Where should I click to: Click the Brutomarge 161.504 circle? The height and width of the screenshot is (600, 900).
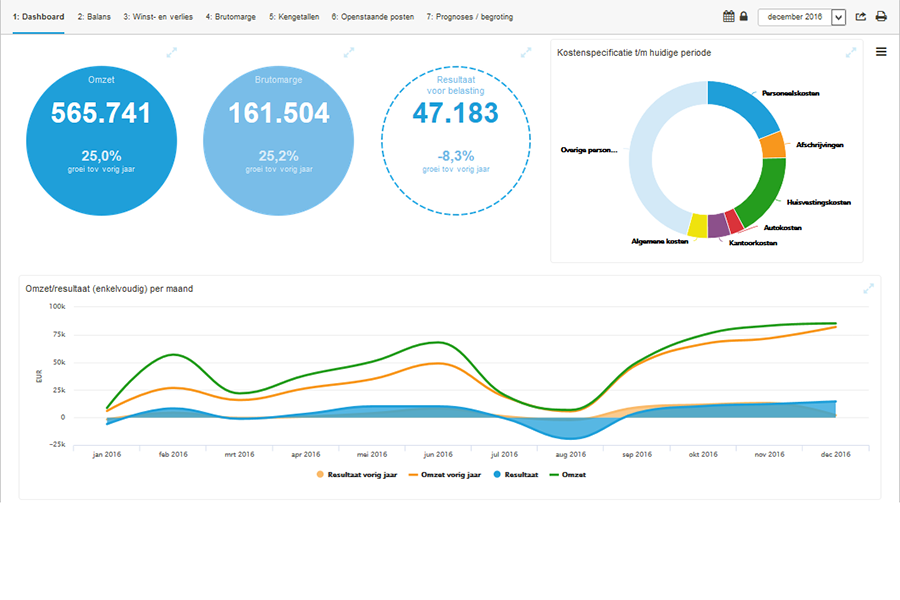pos(278,141)
